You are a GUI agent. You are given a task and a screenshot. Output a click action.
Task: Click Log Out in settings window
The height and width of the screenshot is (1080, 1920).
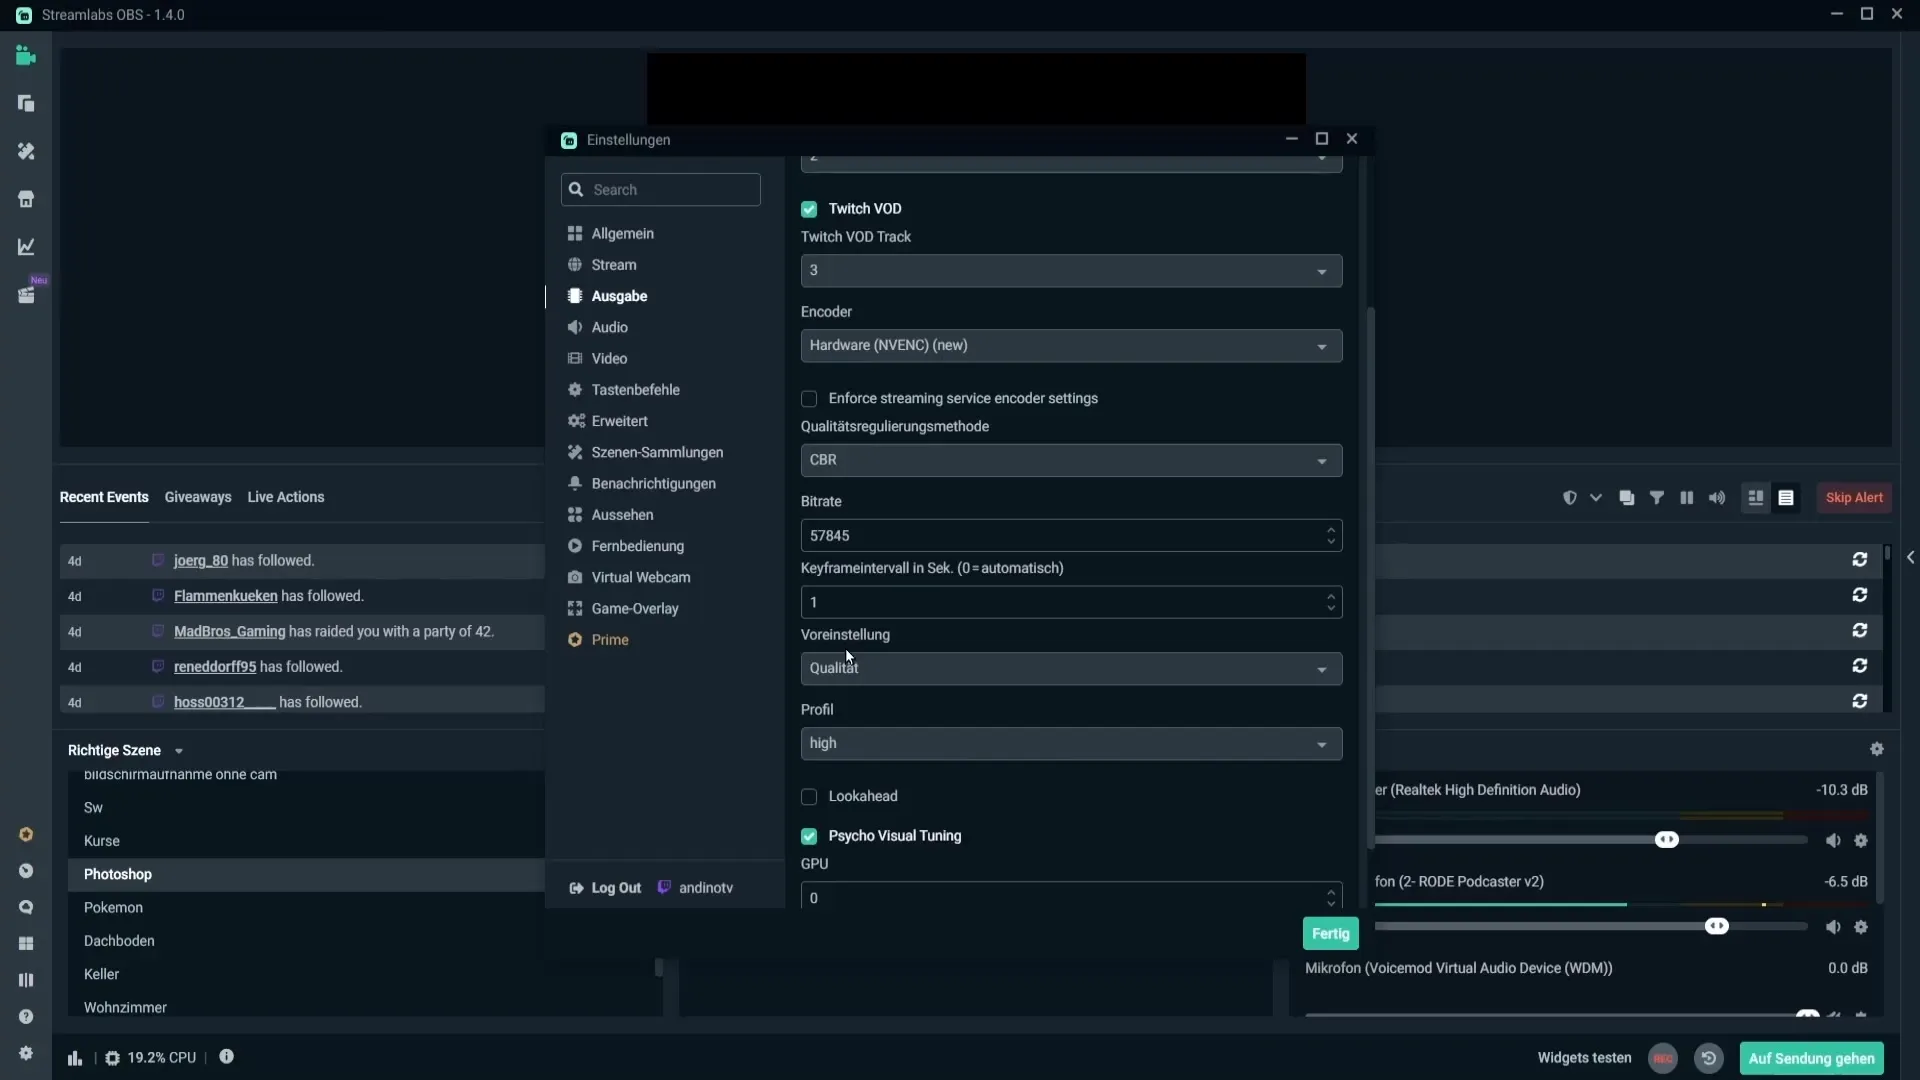pyautogui.click(x=605, y=888)
